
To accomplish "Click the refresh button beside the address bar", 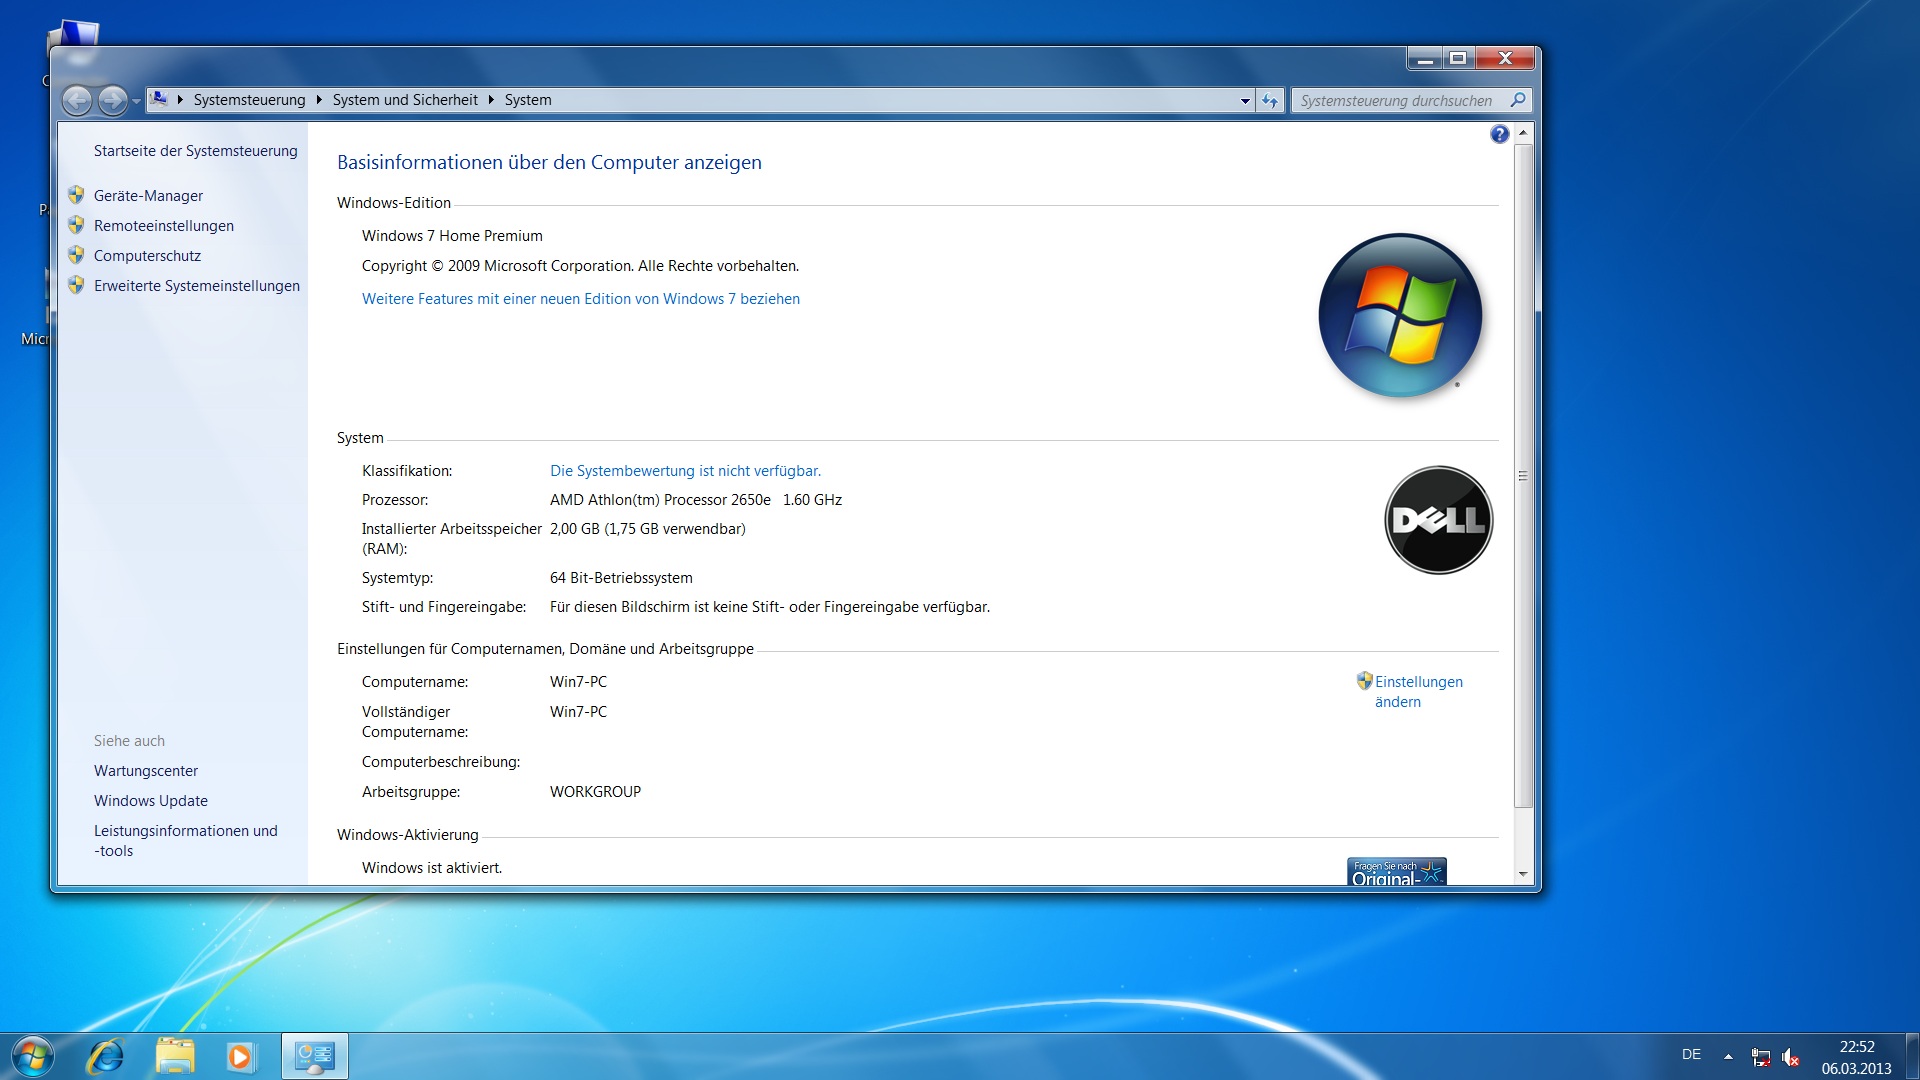I will pos(1270,100).
